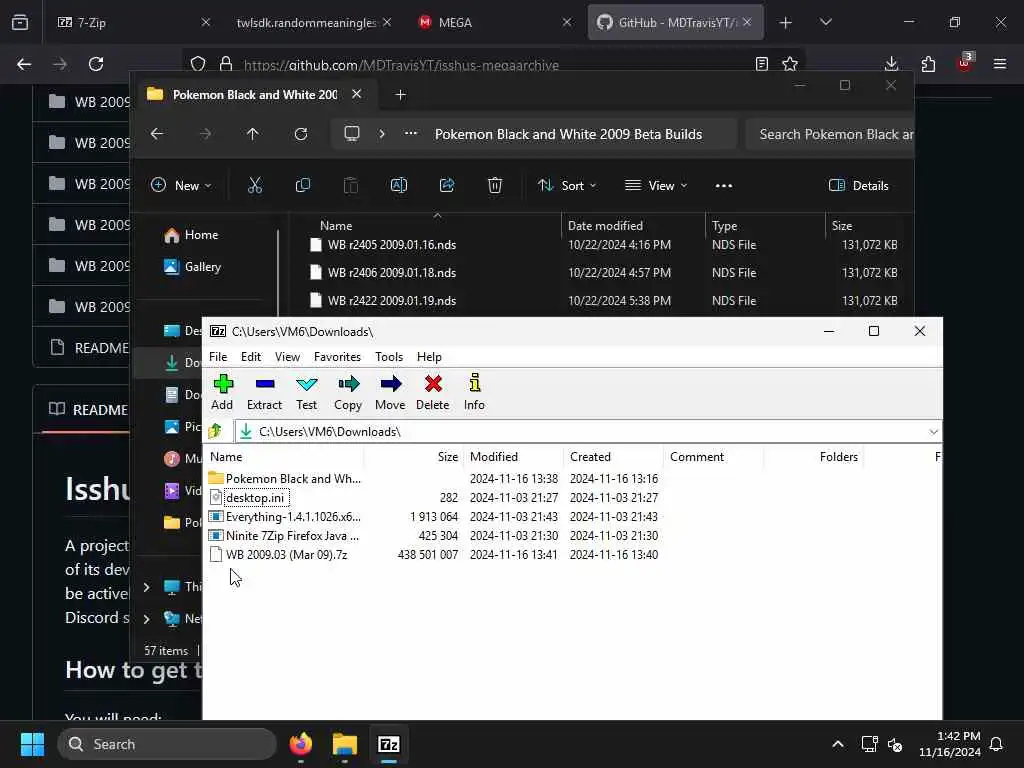1024x768 pixels.
Task: Expand the 7-Zip address path dropdown
Action: (933, 432)
